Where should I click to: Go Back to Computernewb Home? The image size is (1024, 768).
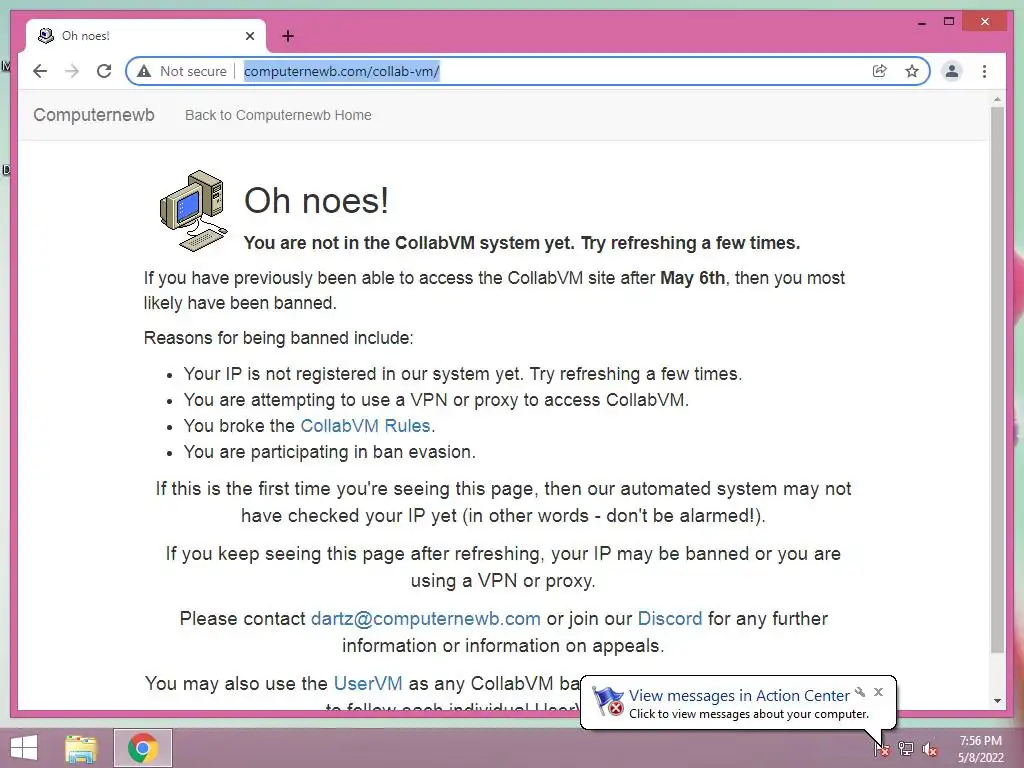[x=278, y=115]
